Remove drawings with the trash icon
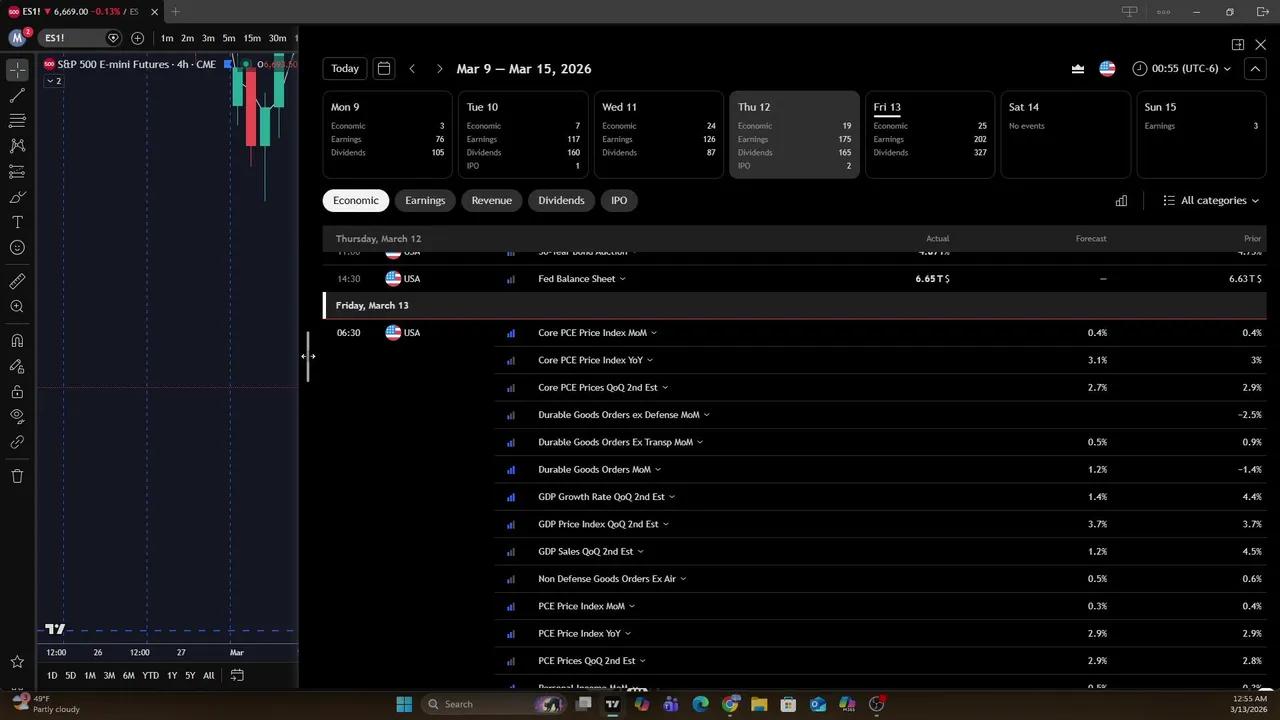Viewport: 1280px width, 720px height. [17, 476]
